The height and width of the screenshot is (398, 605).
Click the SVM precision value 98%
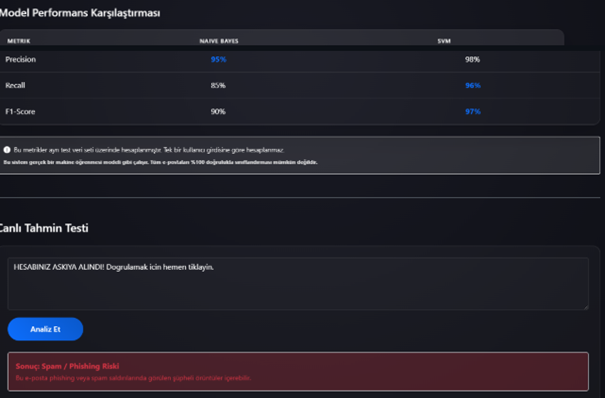pos(472,59)
